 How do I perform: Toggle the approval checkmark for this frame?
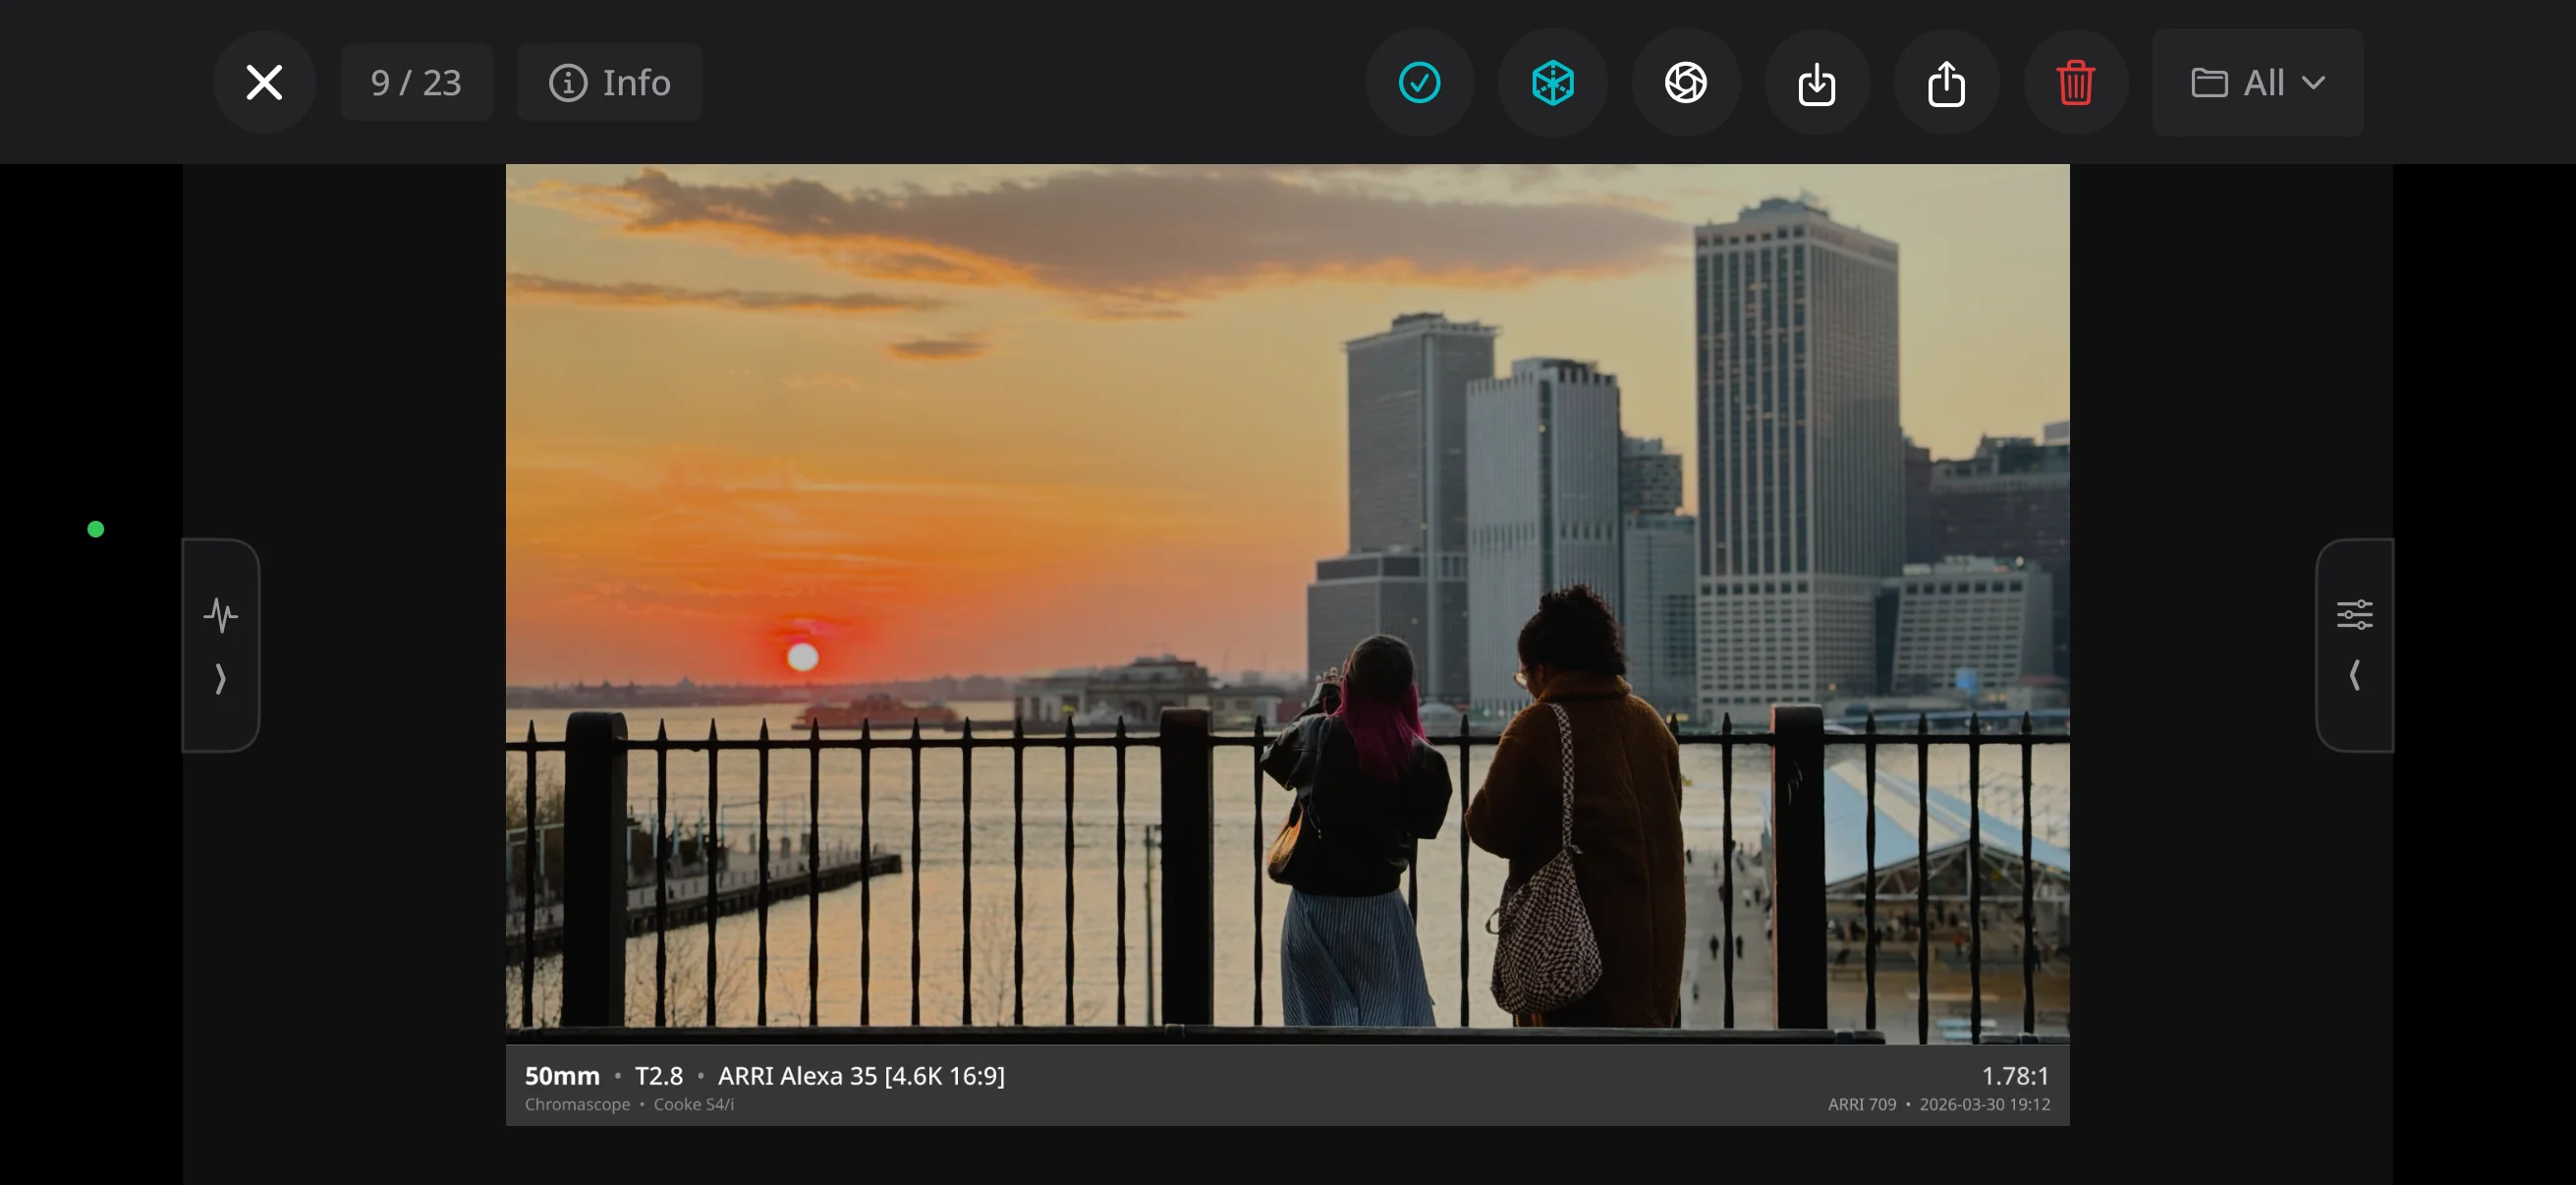1420,82
